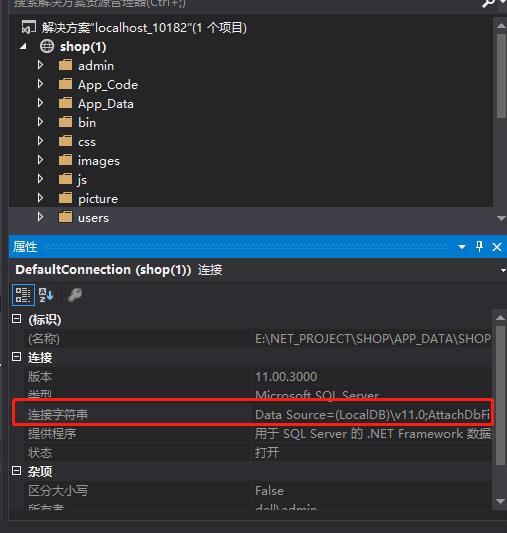
Task: Click the bin folder icon
Action: coord(66,122)
